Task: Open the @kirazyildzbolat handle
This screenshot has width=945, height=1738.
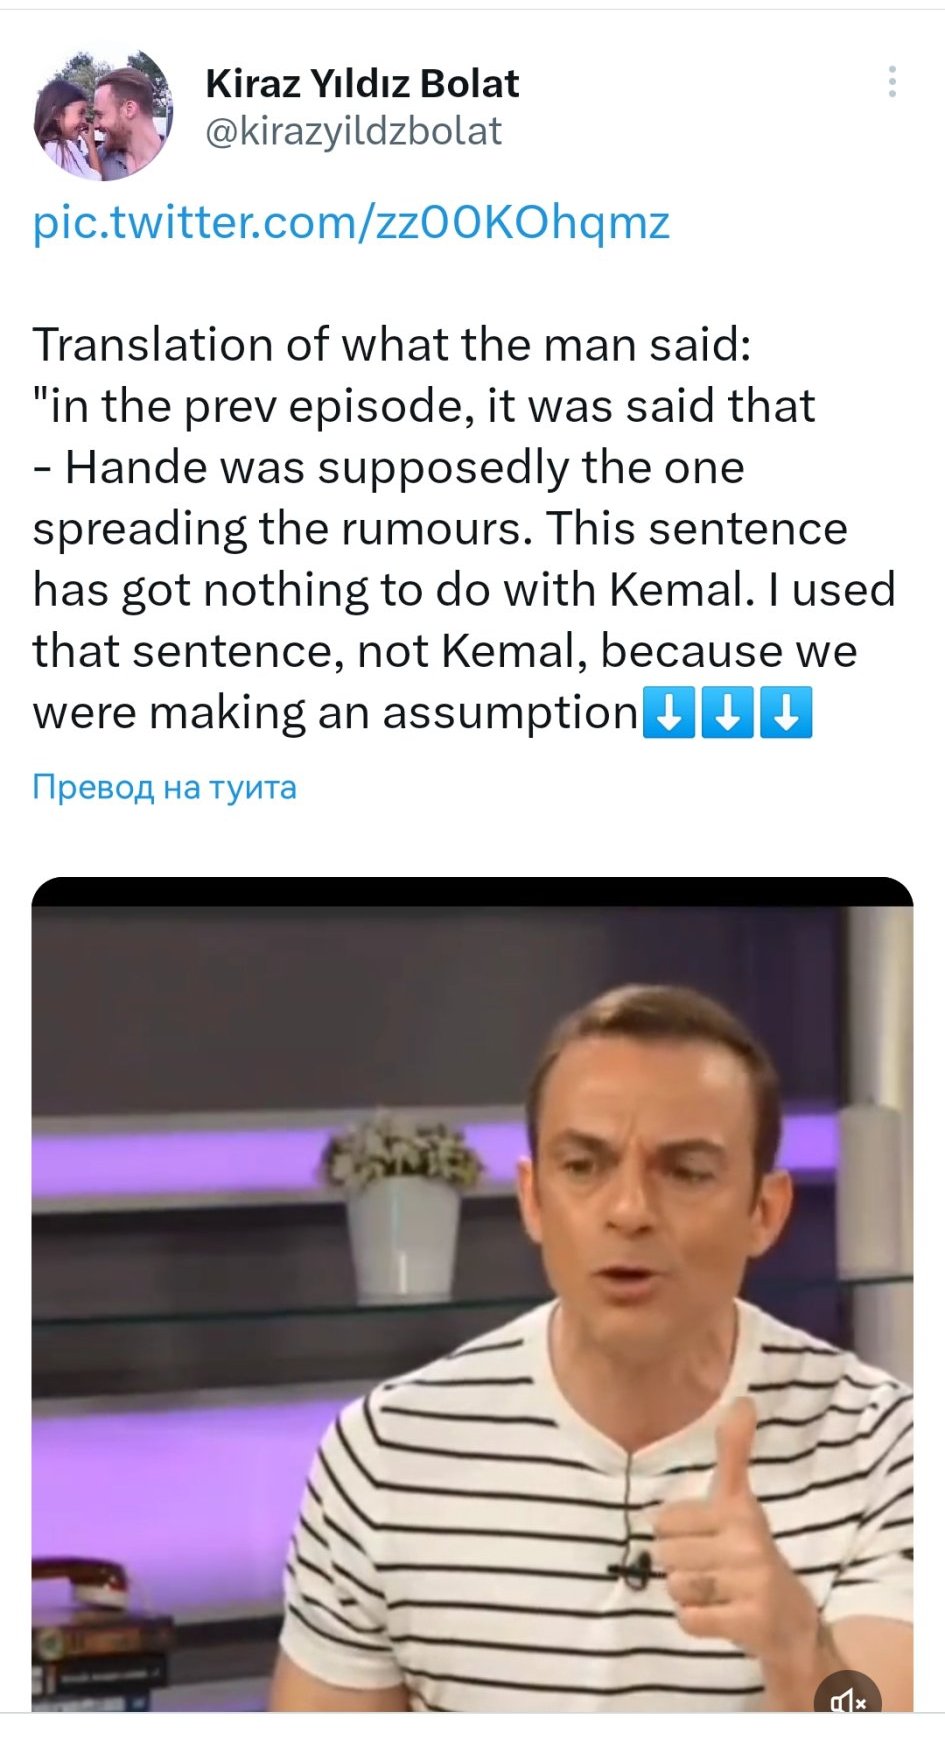Action: pos(353,132)
